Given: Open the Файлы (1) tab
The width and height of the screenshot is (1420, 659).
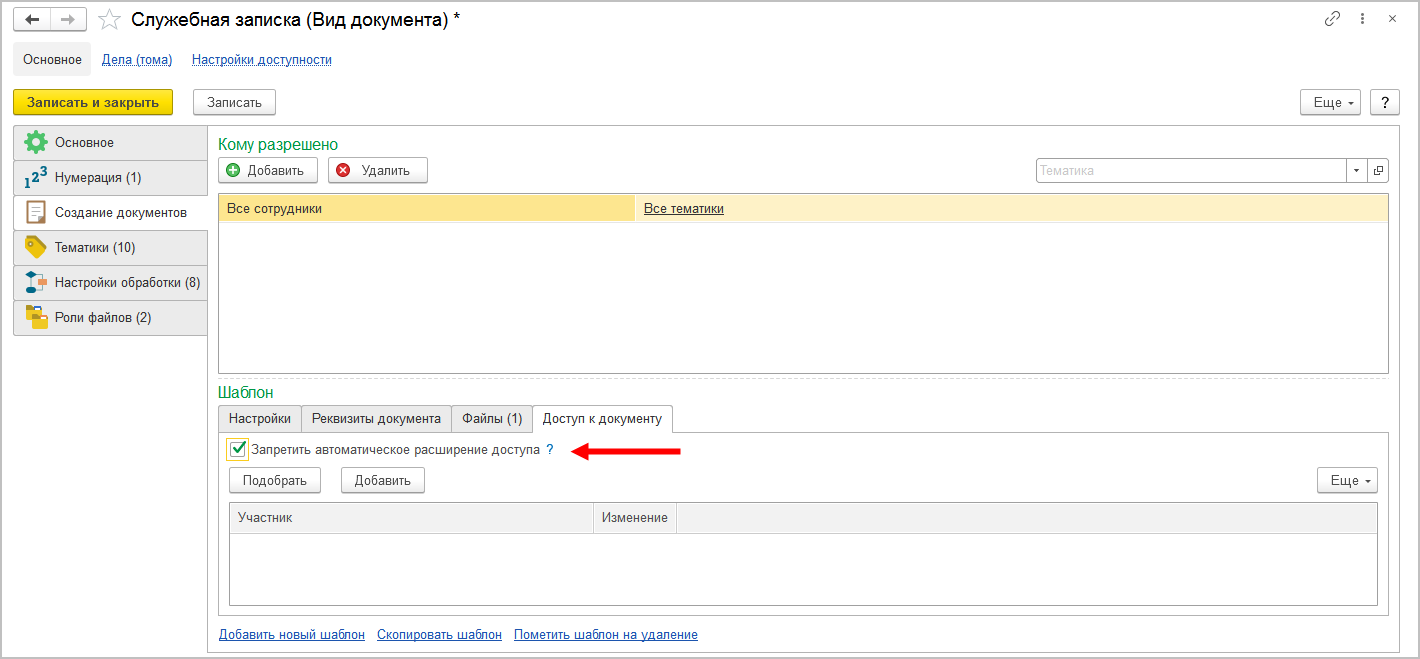Looking at the screenshot, I should point(492,419).
